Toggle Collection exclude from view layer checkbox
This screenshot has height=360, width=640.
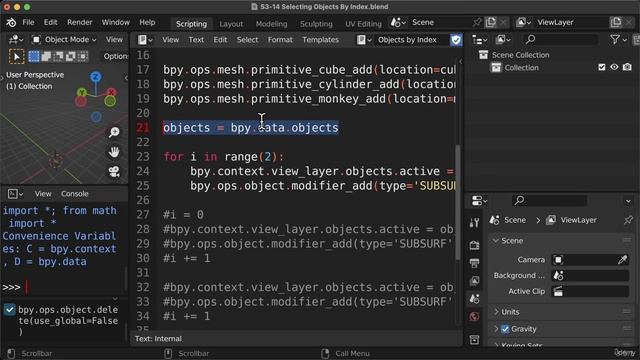pos(602,67)
